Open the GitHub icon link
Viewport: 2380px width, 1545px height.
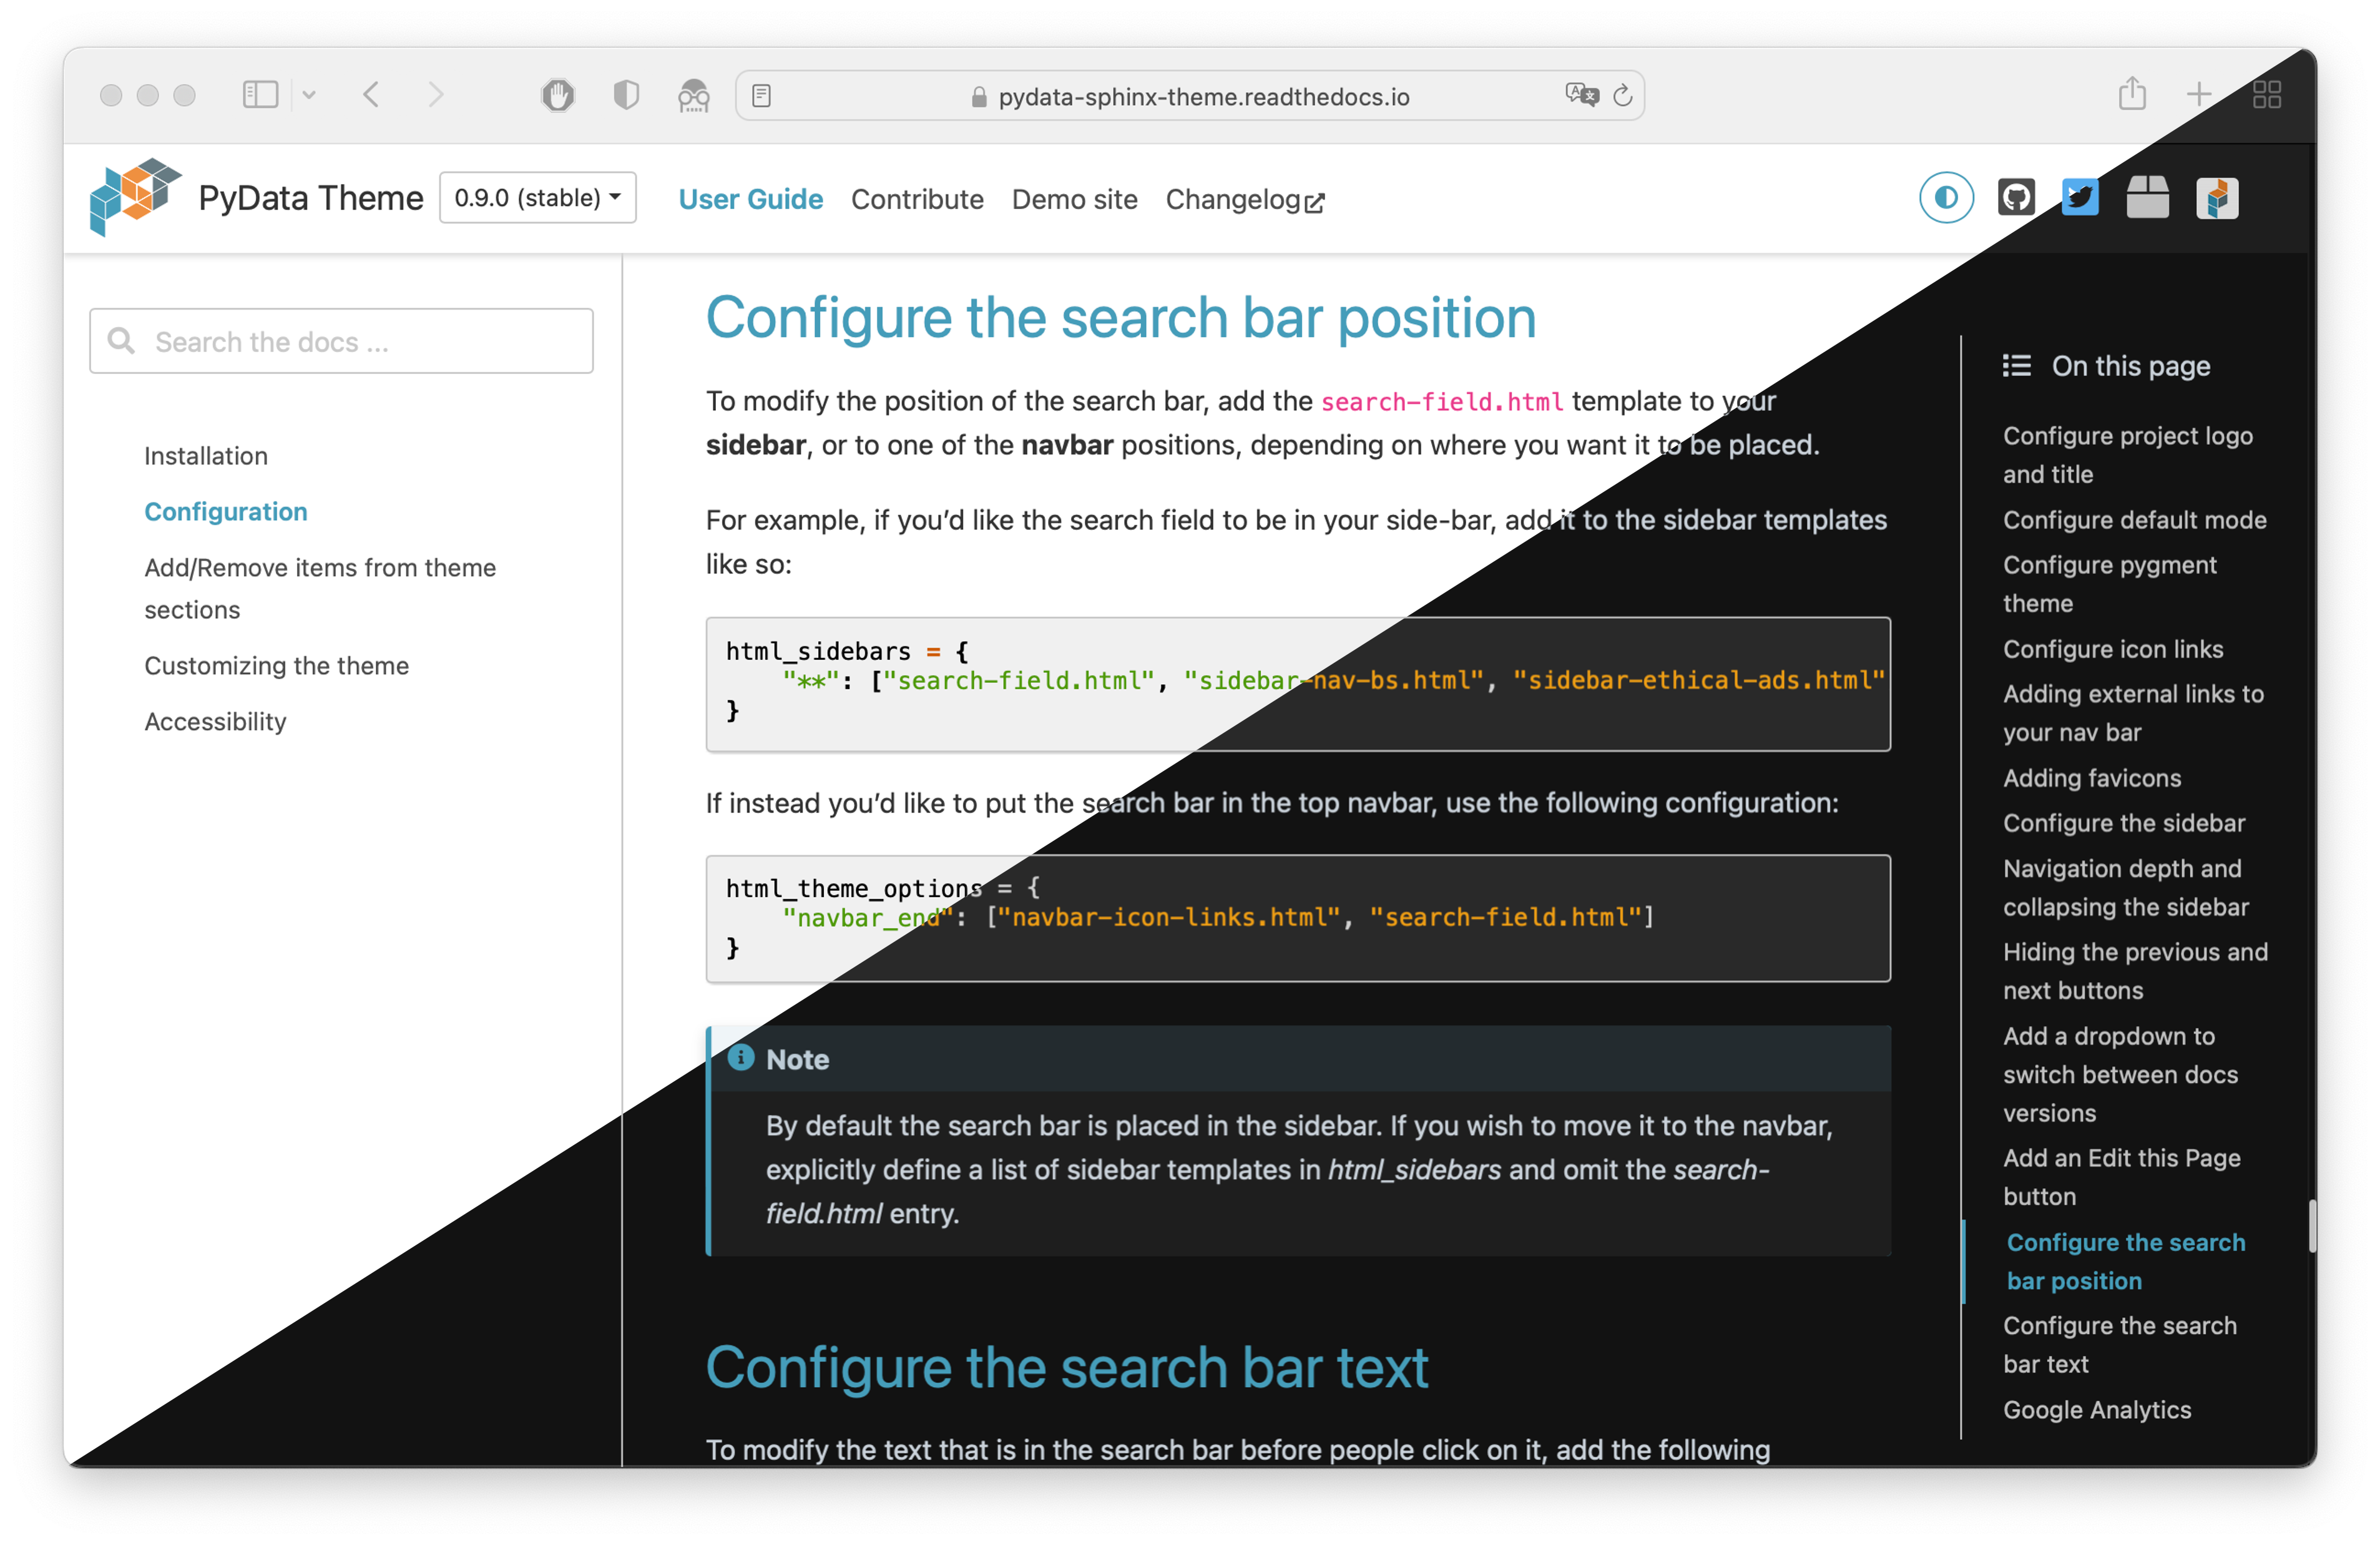pos(2015,197)
